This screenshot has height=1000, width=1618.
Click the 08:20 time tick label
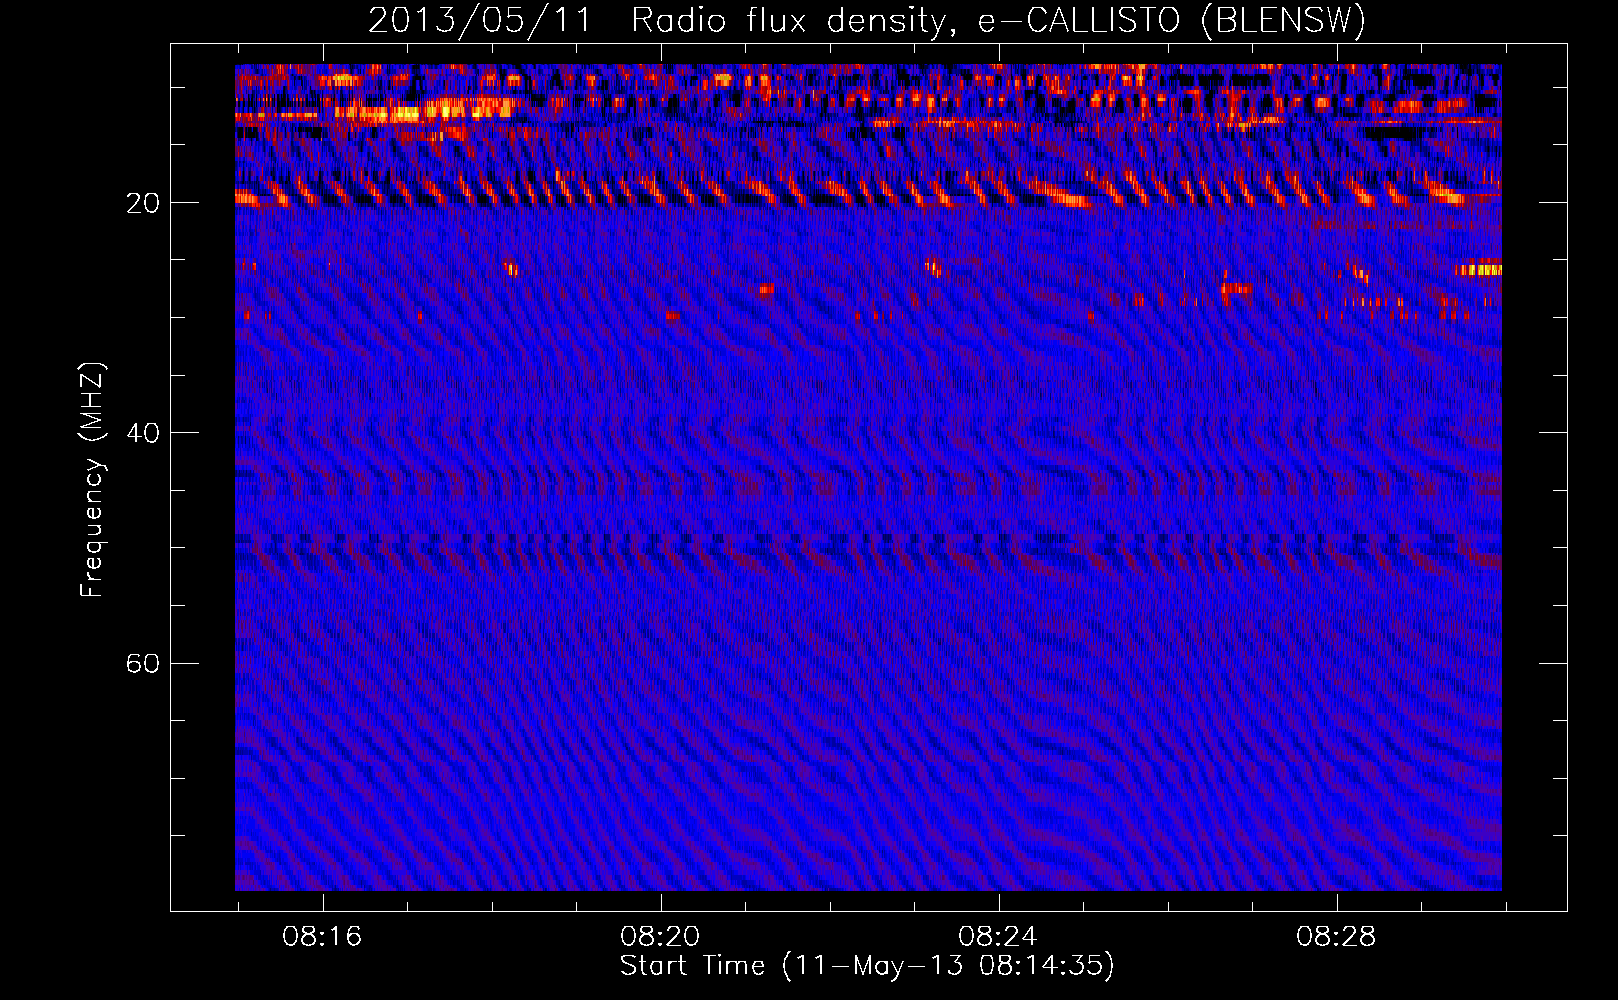pyautogui.click(x=660, y=937)
